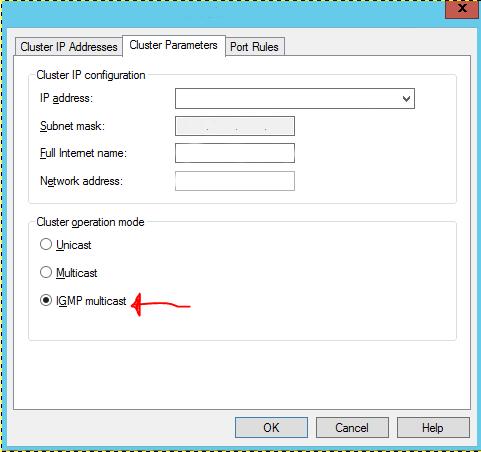Open Help for this dialog
The width and height of the screenshot is (481, 452).
point(433,428)
